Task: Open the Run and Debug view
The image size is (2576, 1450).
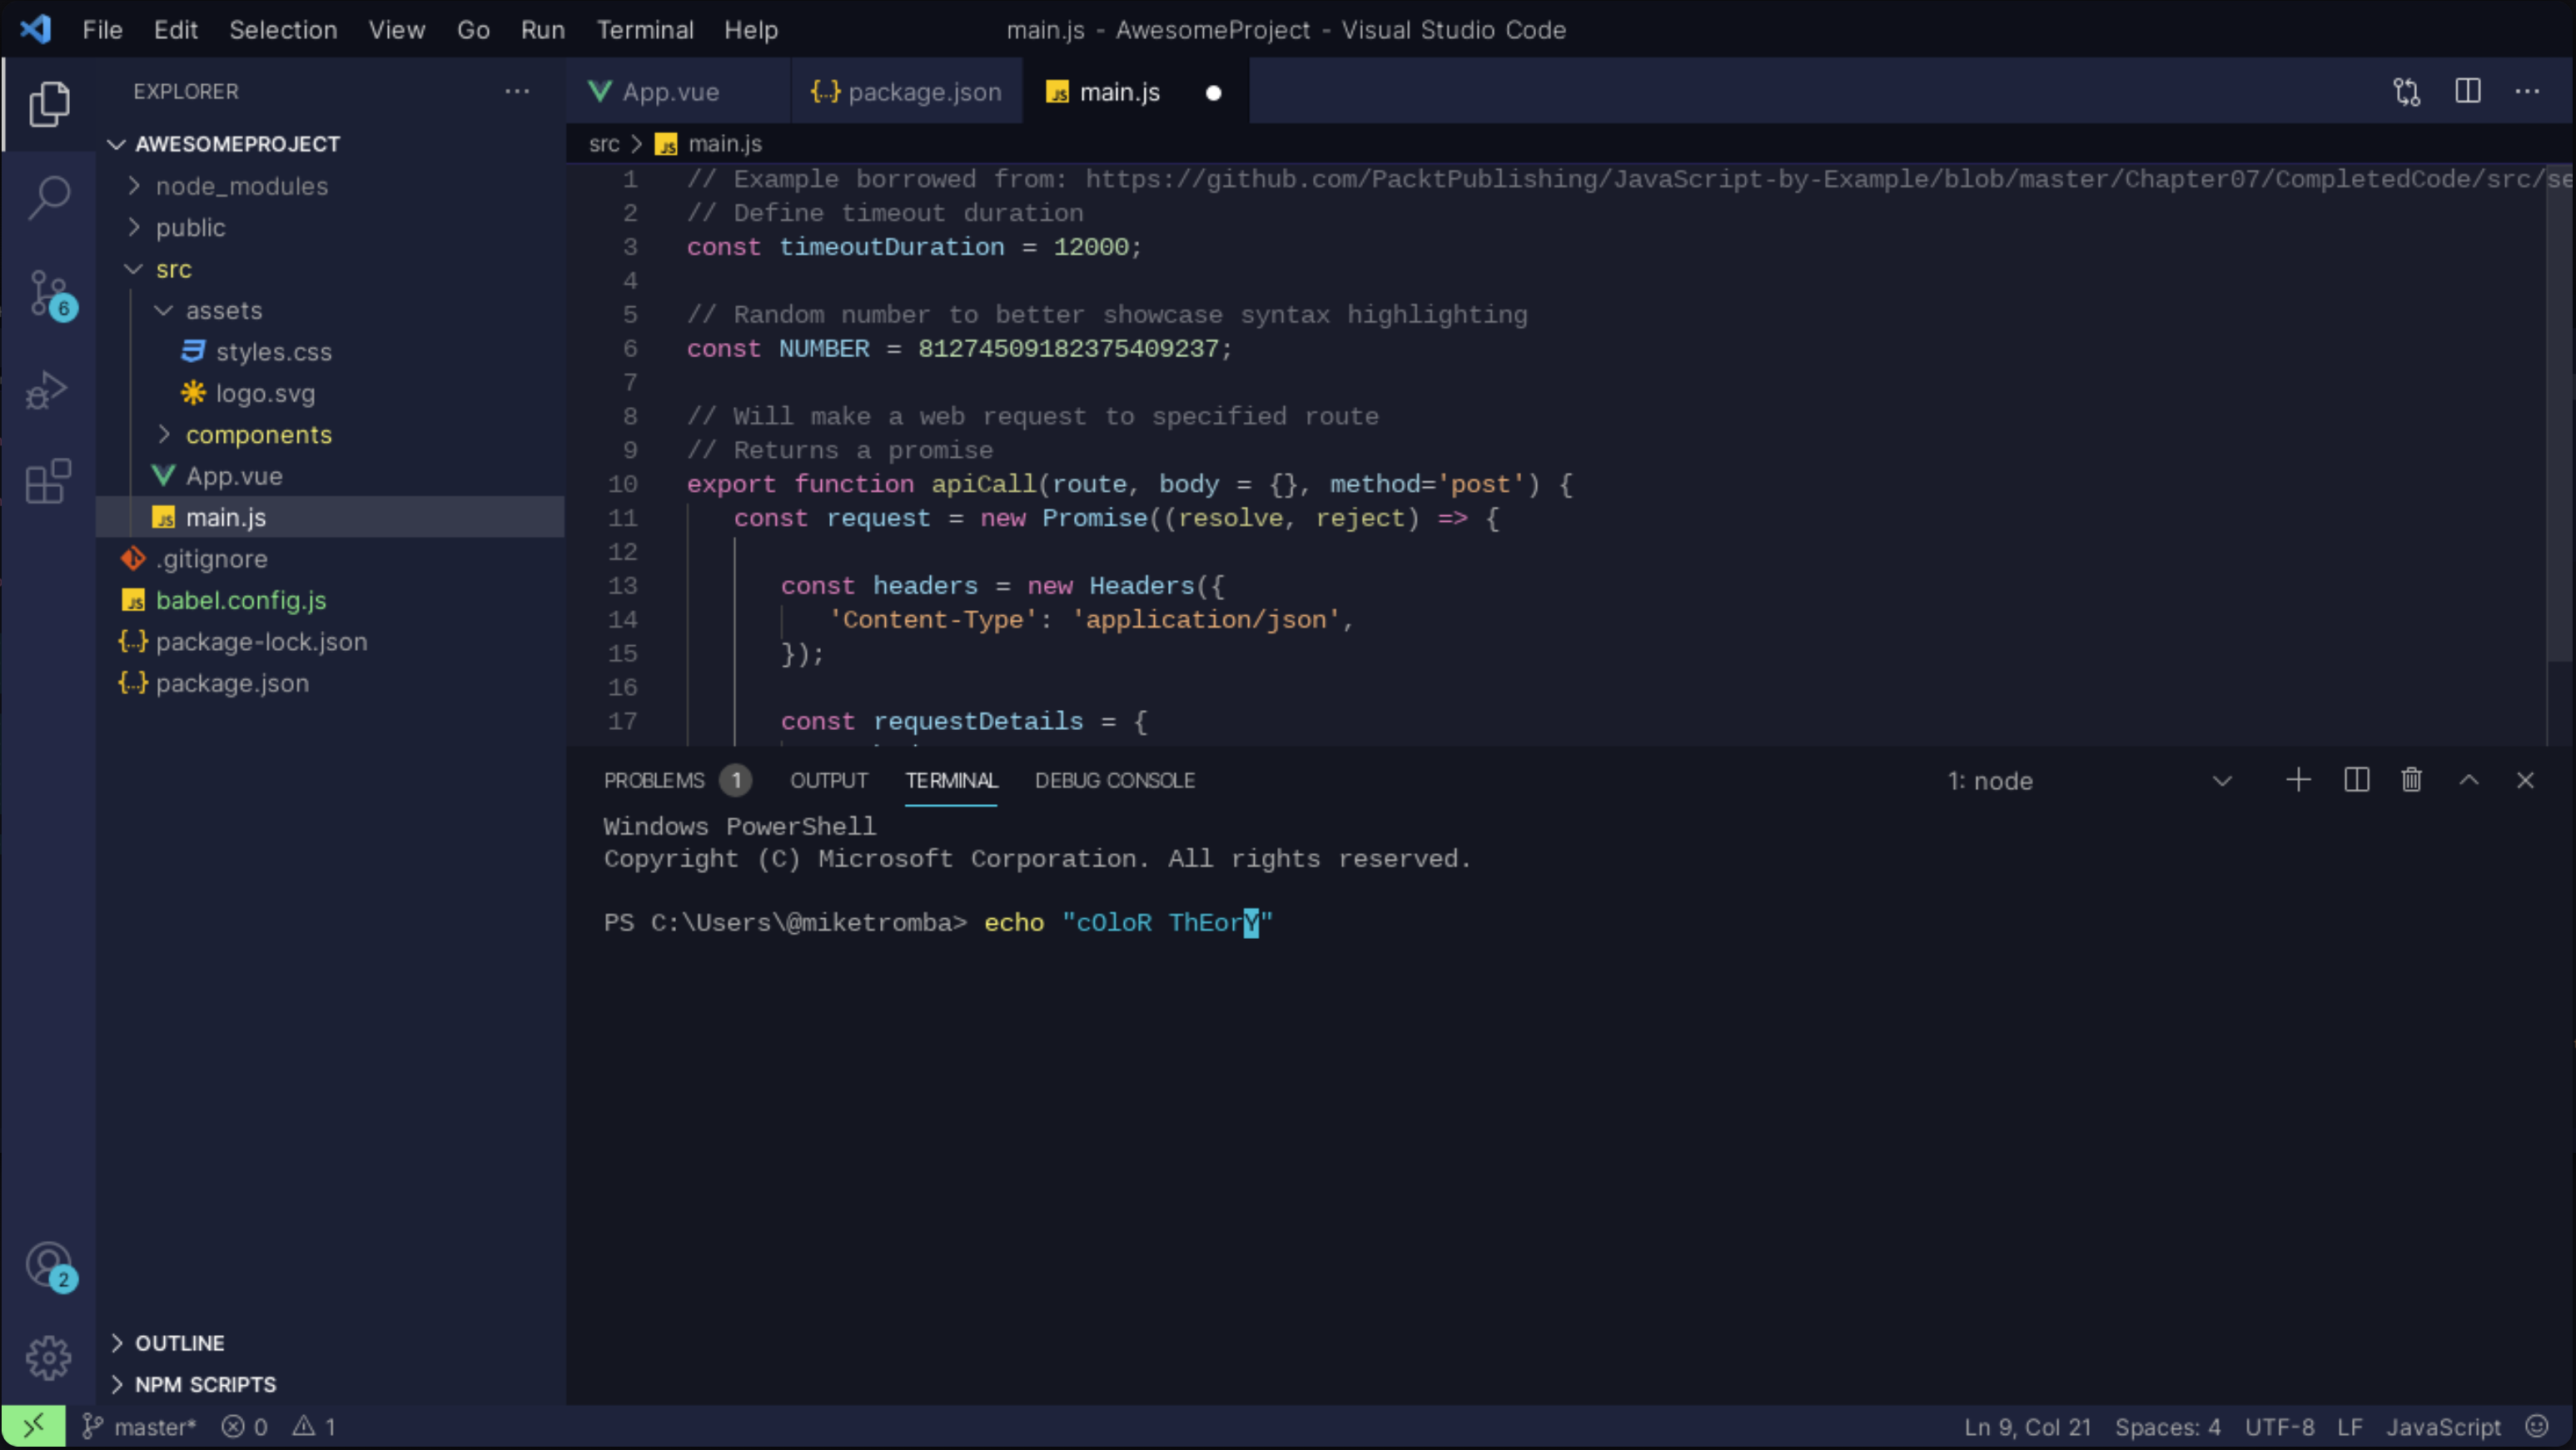Action: [x=48, y=390]
